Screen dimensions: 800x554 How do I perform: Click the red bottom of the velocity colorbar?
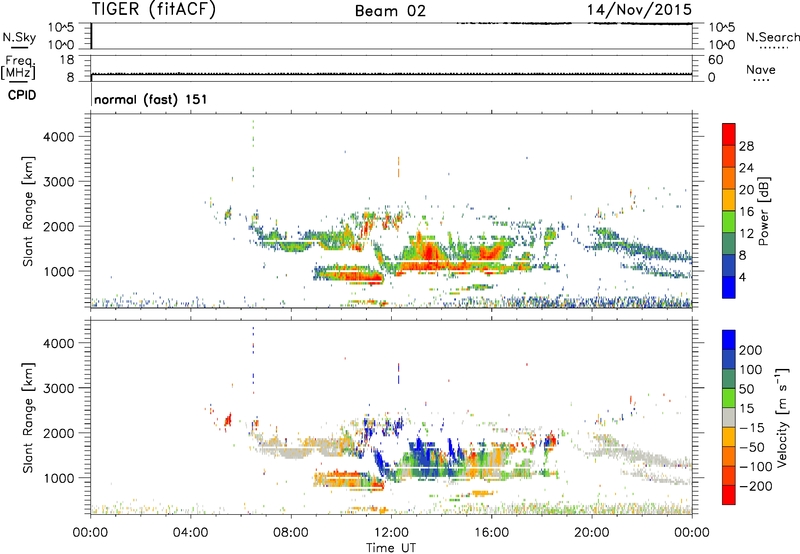tap(729, 495)
